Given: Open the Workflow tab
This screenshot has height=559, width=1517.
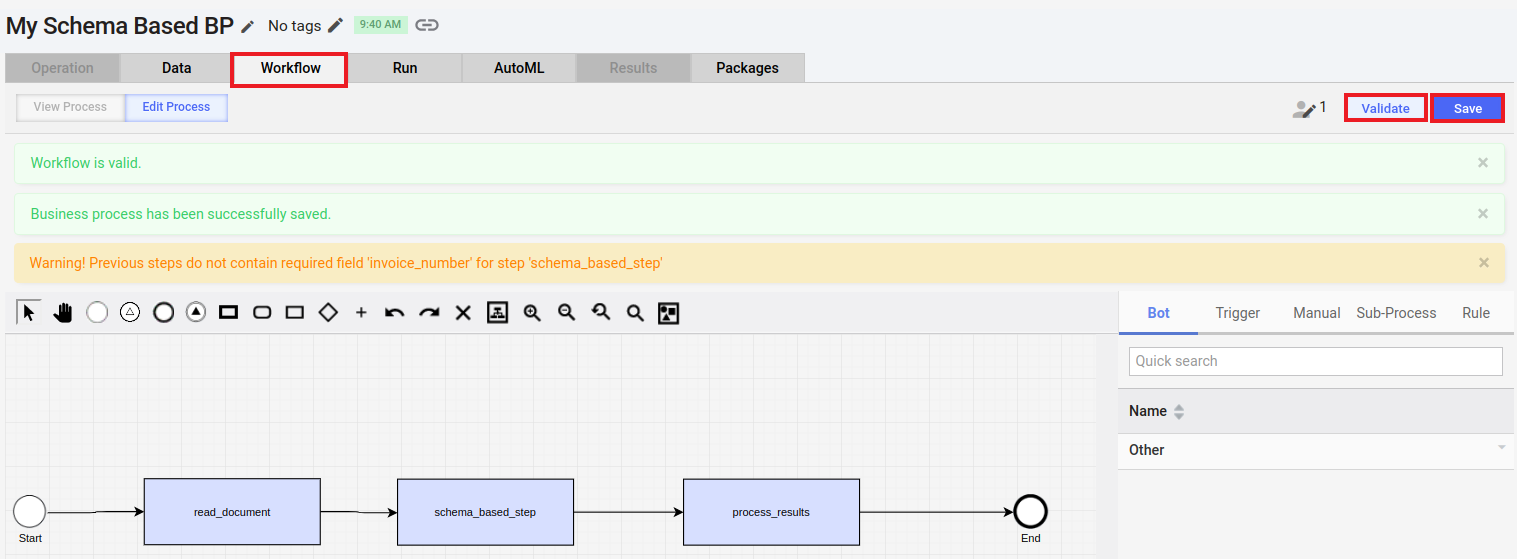Looking at the screenshot, I should pos(290,68).
